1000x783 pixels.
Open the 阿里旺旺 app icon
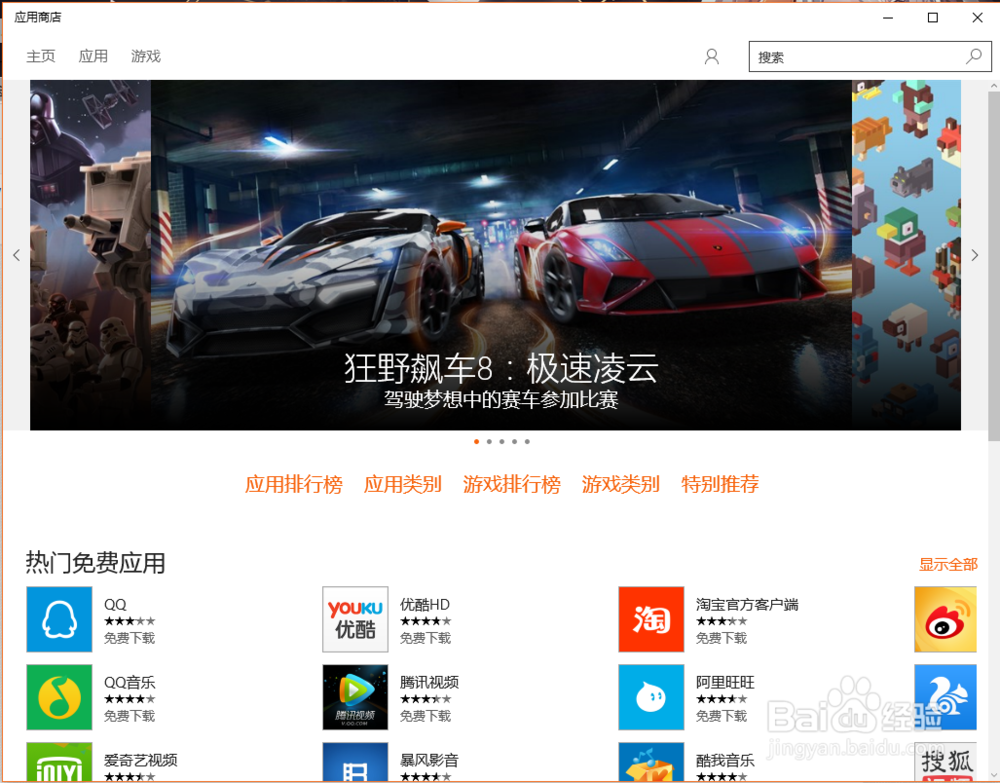pos(651,697)
